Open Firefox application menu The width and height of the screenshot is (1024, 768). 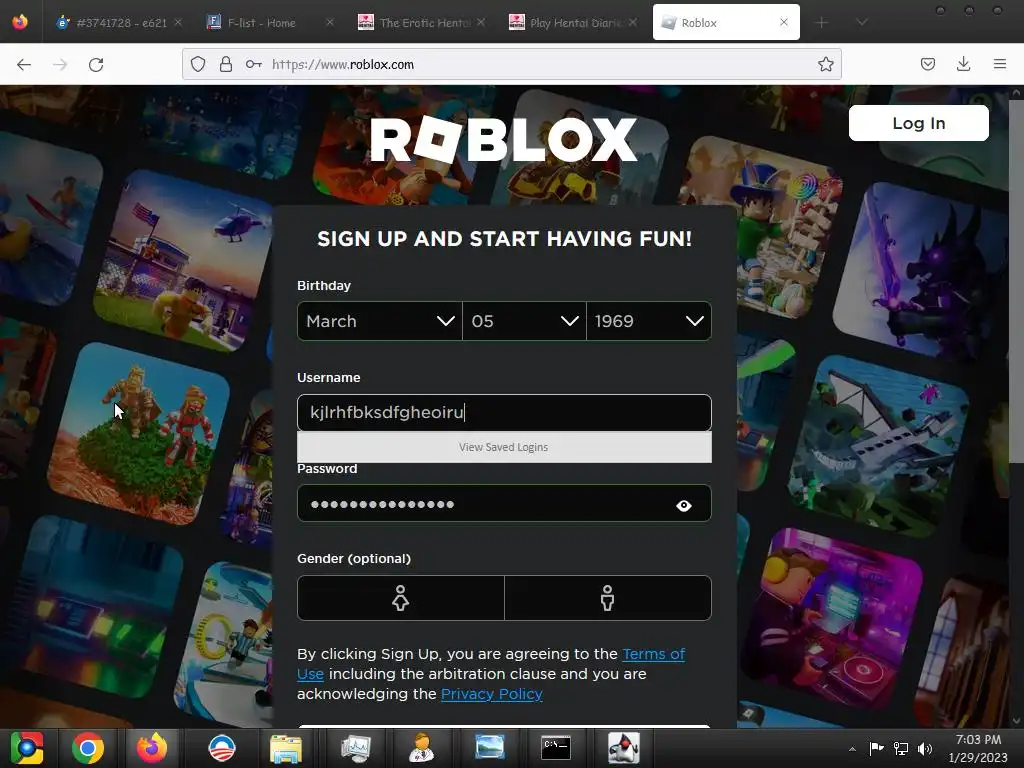click(x=1000, y=64)
